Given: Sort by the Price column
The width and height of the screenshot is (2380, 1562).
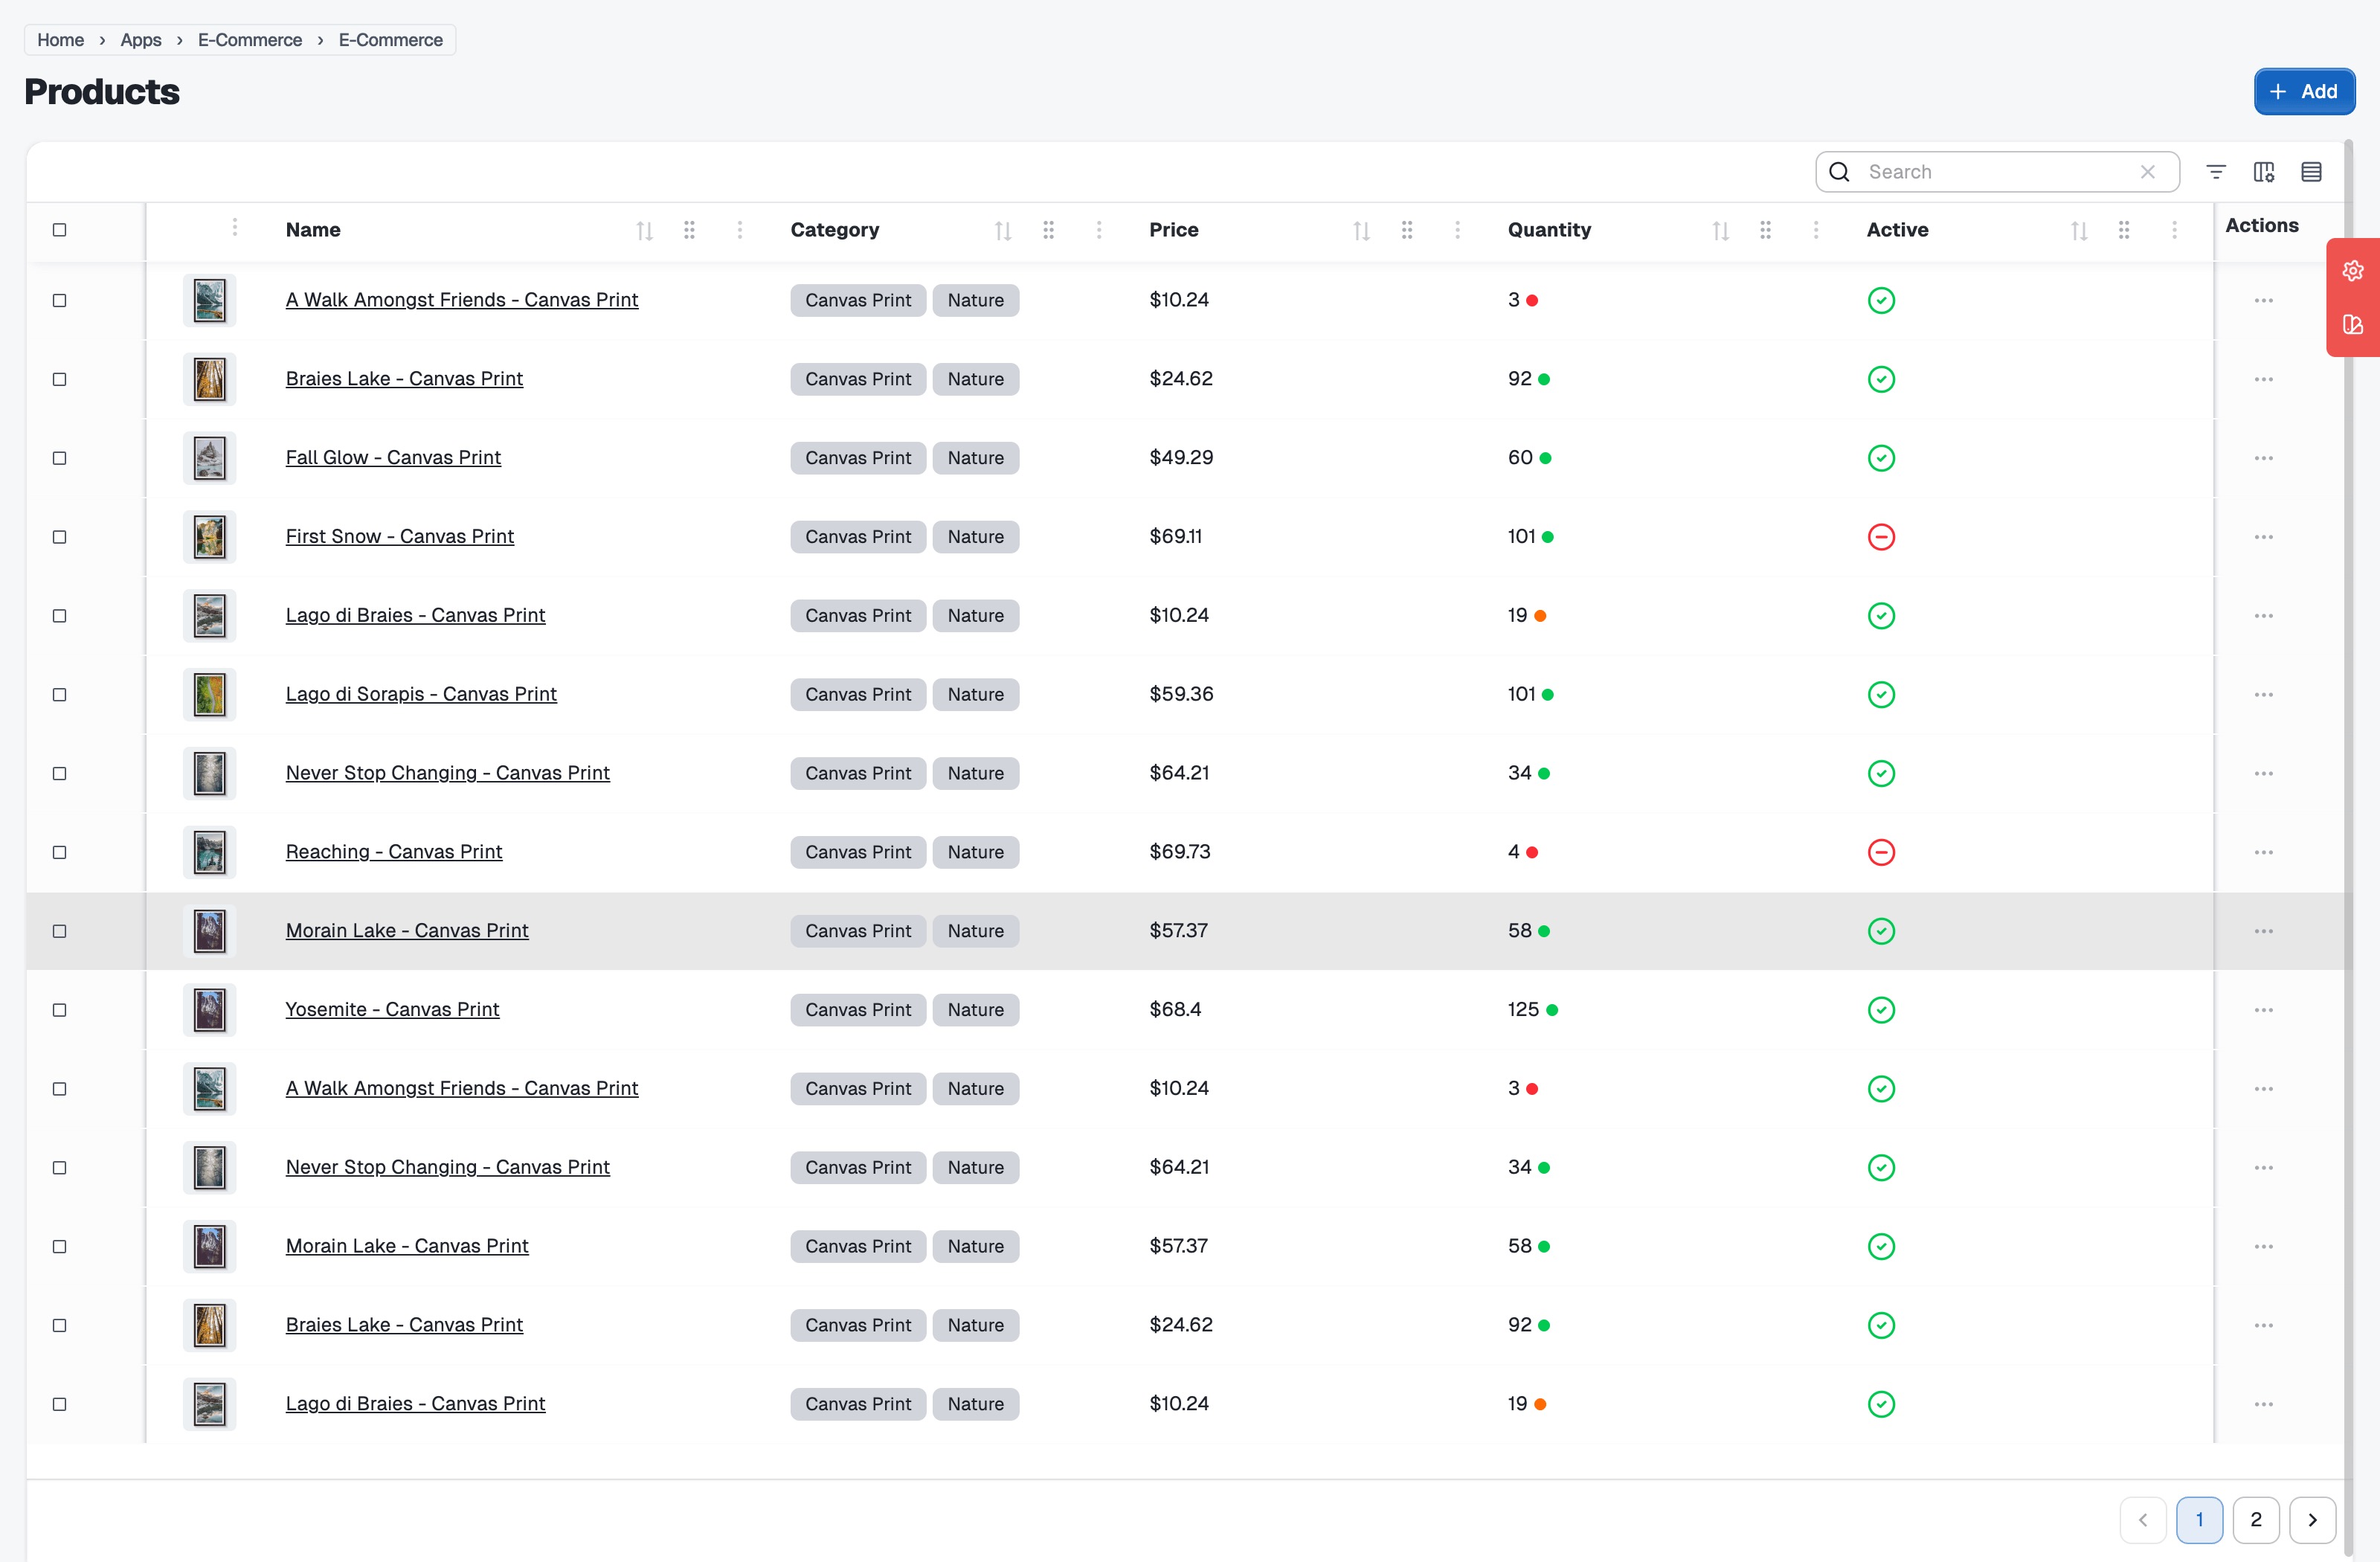Looking at the screenshot, I should tap(1361, 231).
